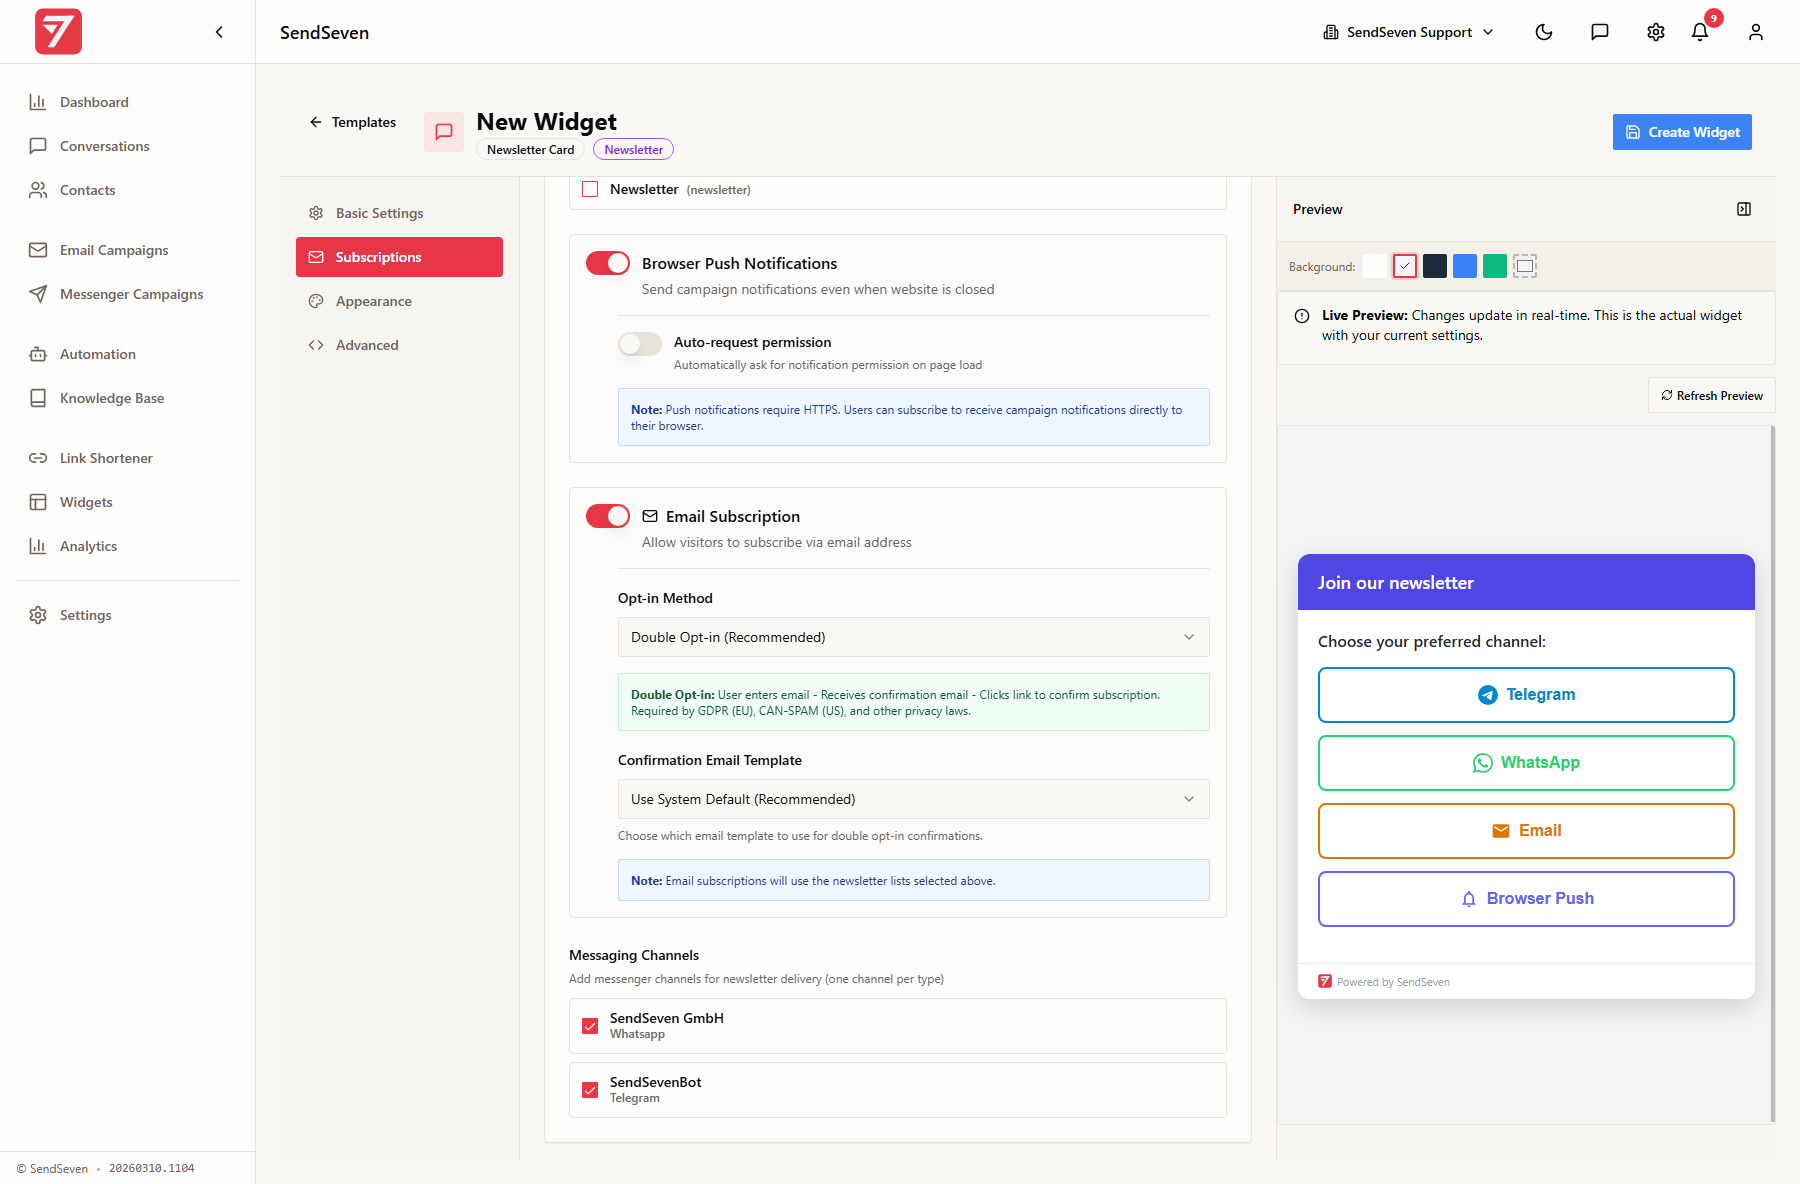Select the Subscriptions tab
The height and width of the screenshot is (1184, 1800).
pyautogui.click(x=399, y=257)
